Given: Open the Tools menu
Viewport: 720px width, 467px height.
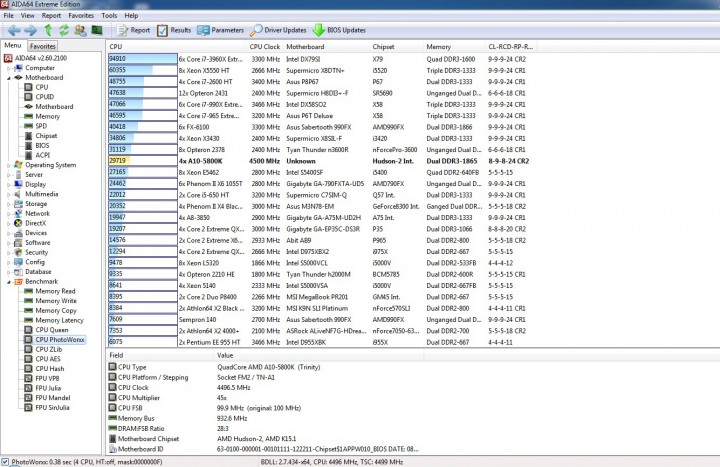Looking at the screenshot, I should coord(109,16).
